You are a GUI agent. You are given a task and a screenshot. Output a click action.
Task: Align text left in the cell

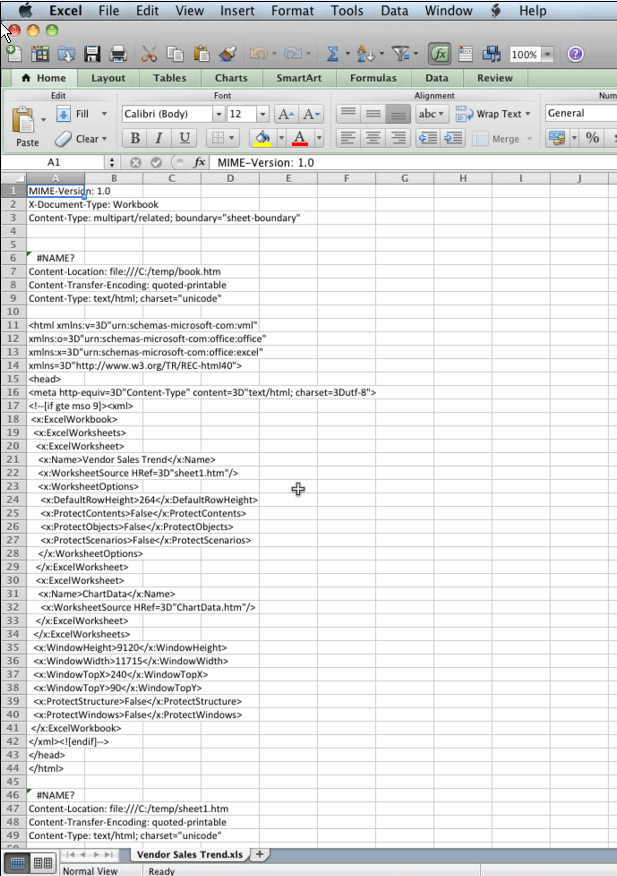coord(348,138)
